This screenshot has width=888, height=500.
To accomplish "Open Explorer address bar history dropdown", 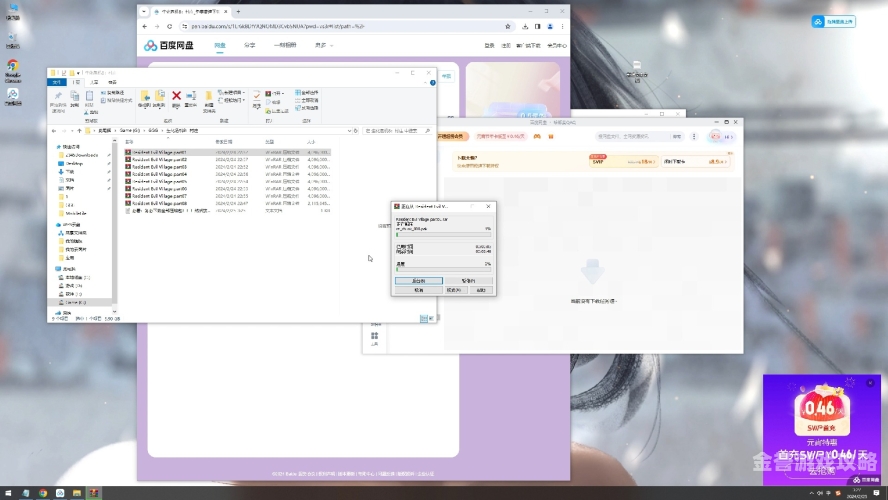I will (x=349, y=131).
